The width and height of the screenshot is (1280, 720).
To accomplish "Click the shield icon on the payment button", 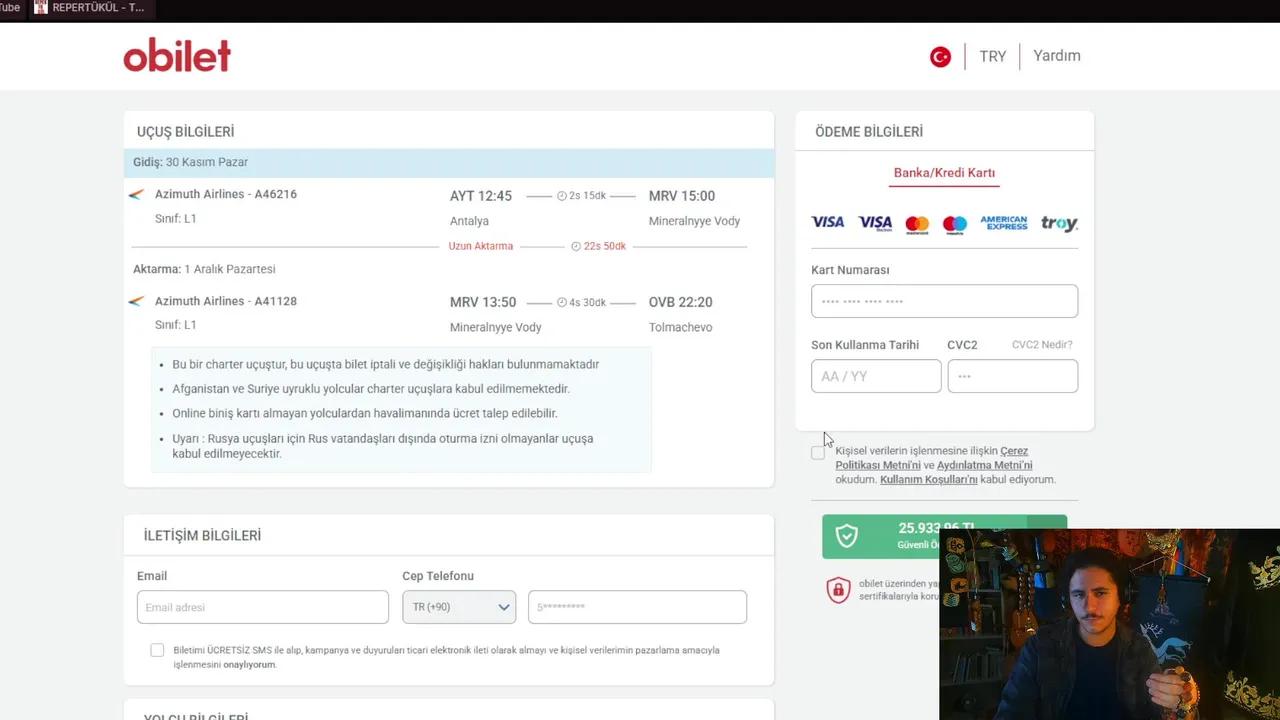I will click(847, 536).
